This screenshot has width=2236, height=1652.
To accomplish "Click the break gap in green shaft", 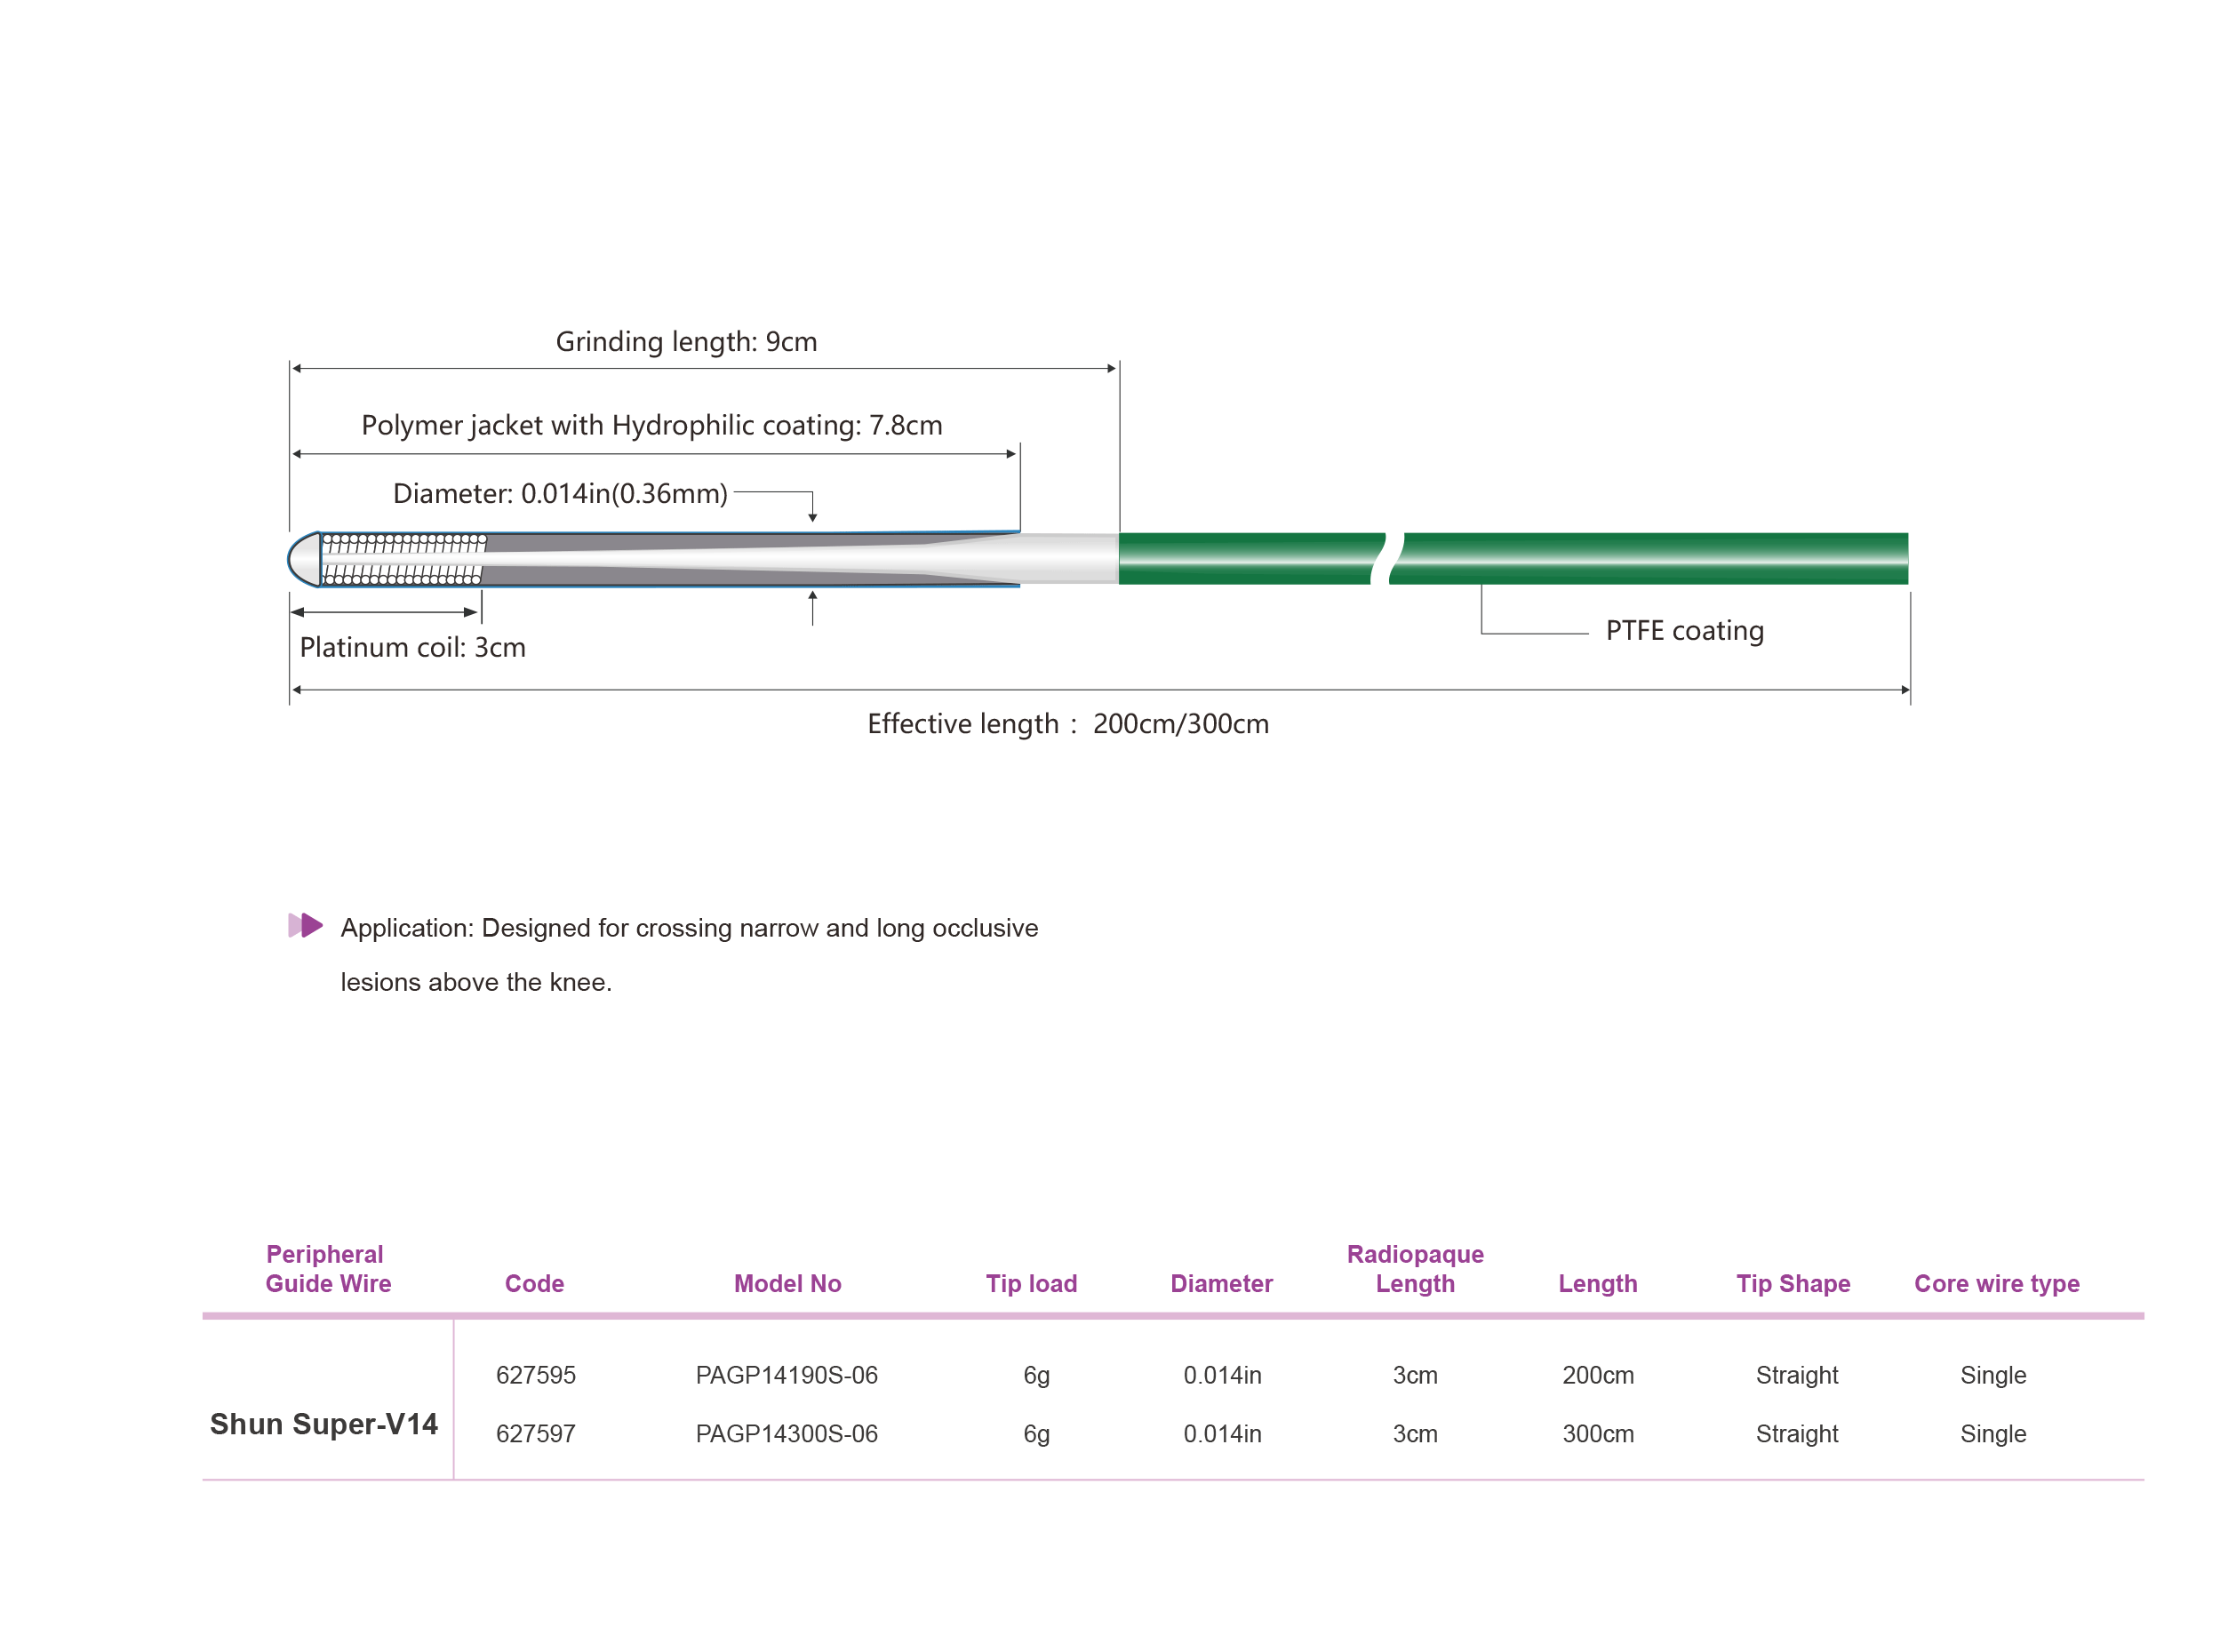I will click(1388, 558).
